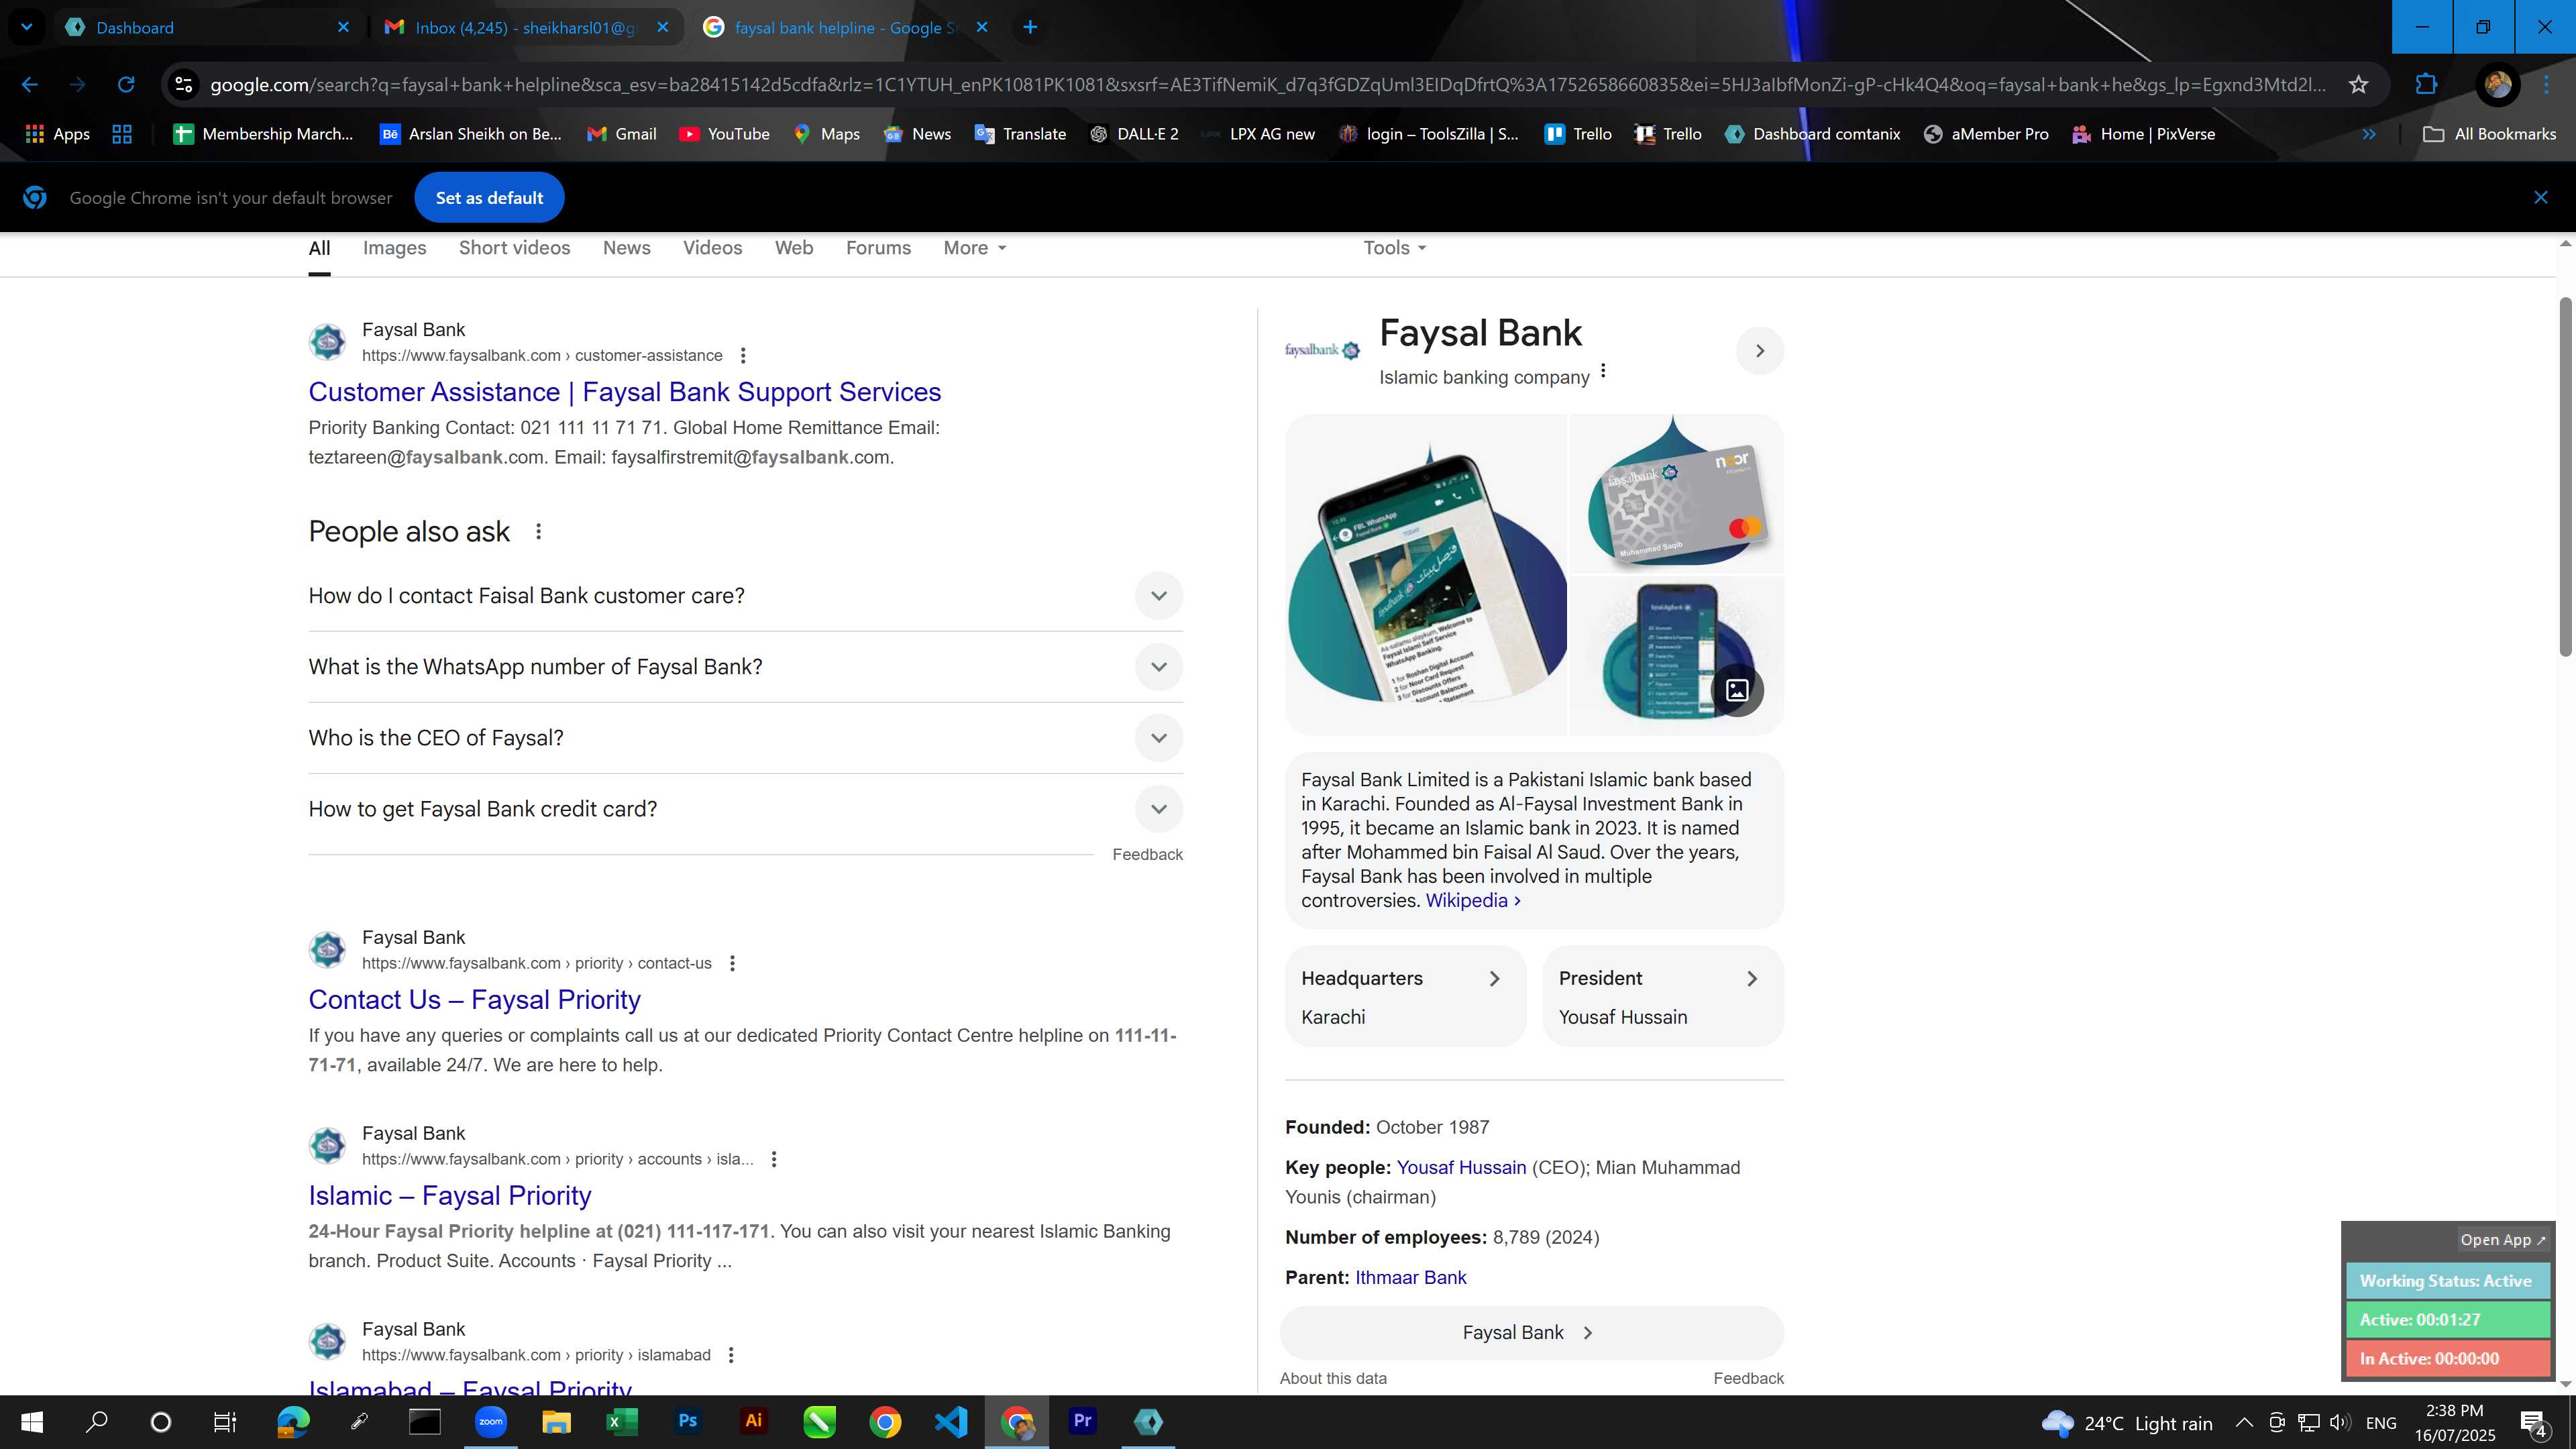The image size is (2576, 1449).
Task: Expand 'How do I contact Faisal Bank customer care?'
Action: click(x=745, y=596)
